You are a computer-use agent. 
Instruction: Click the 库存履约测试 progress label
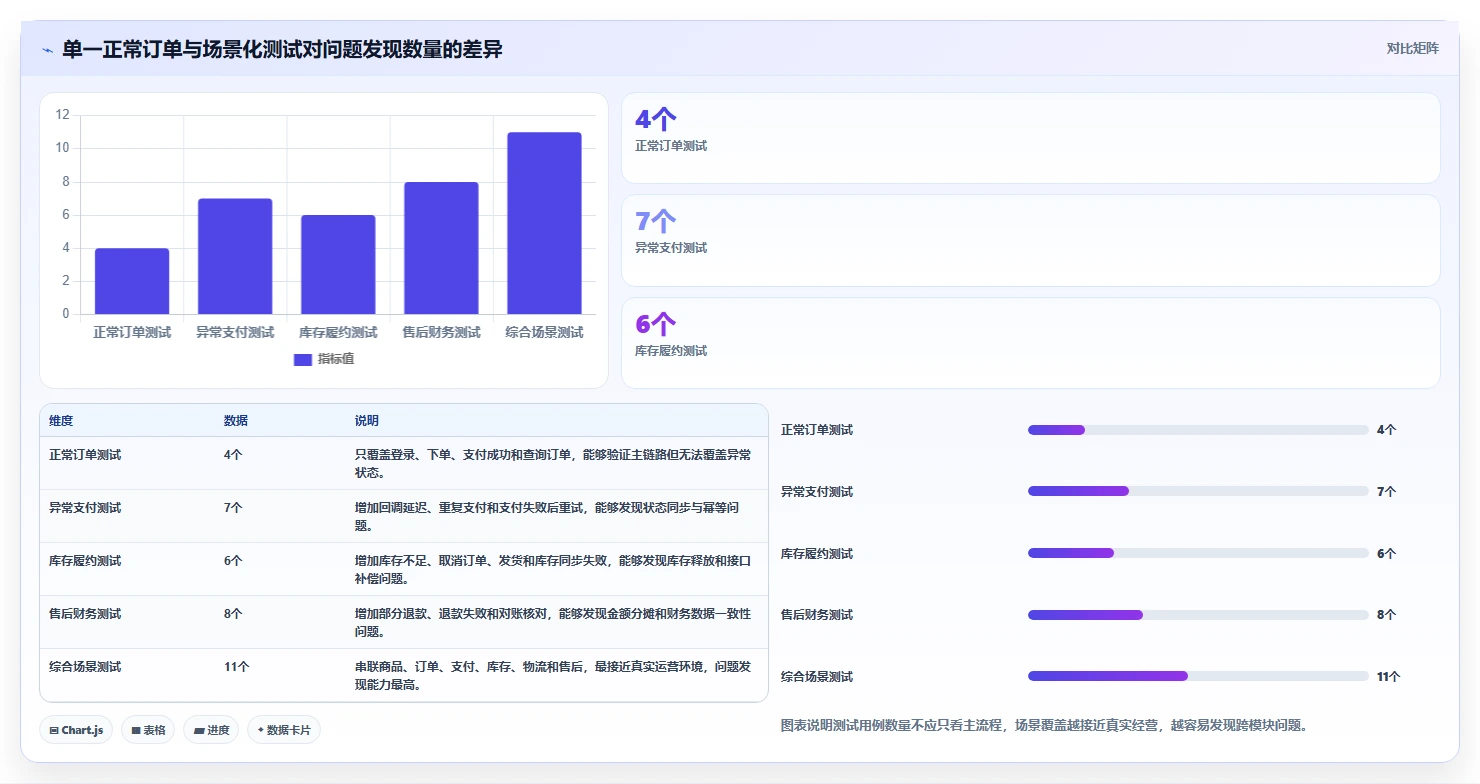[817, 554]
